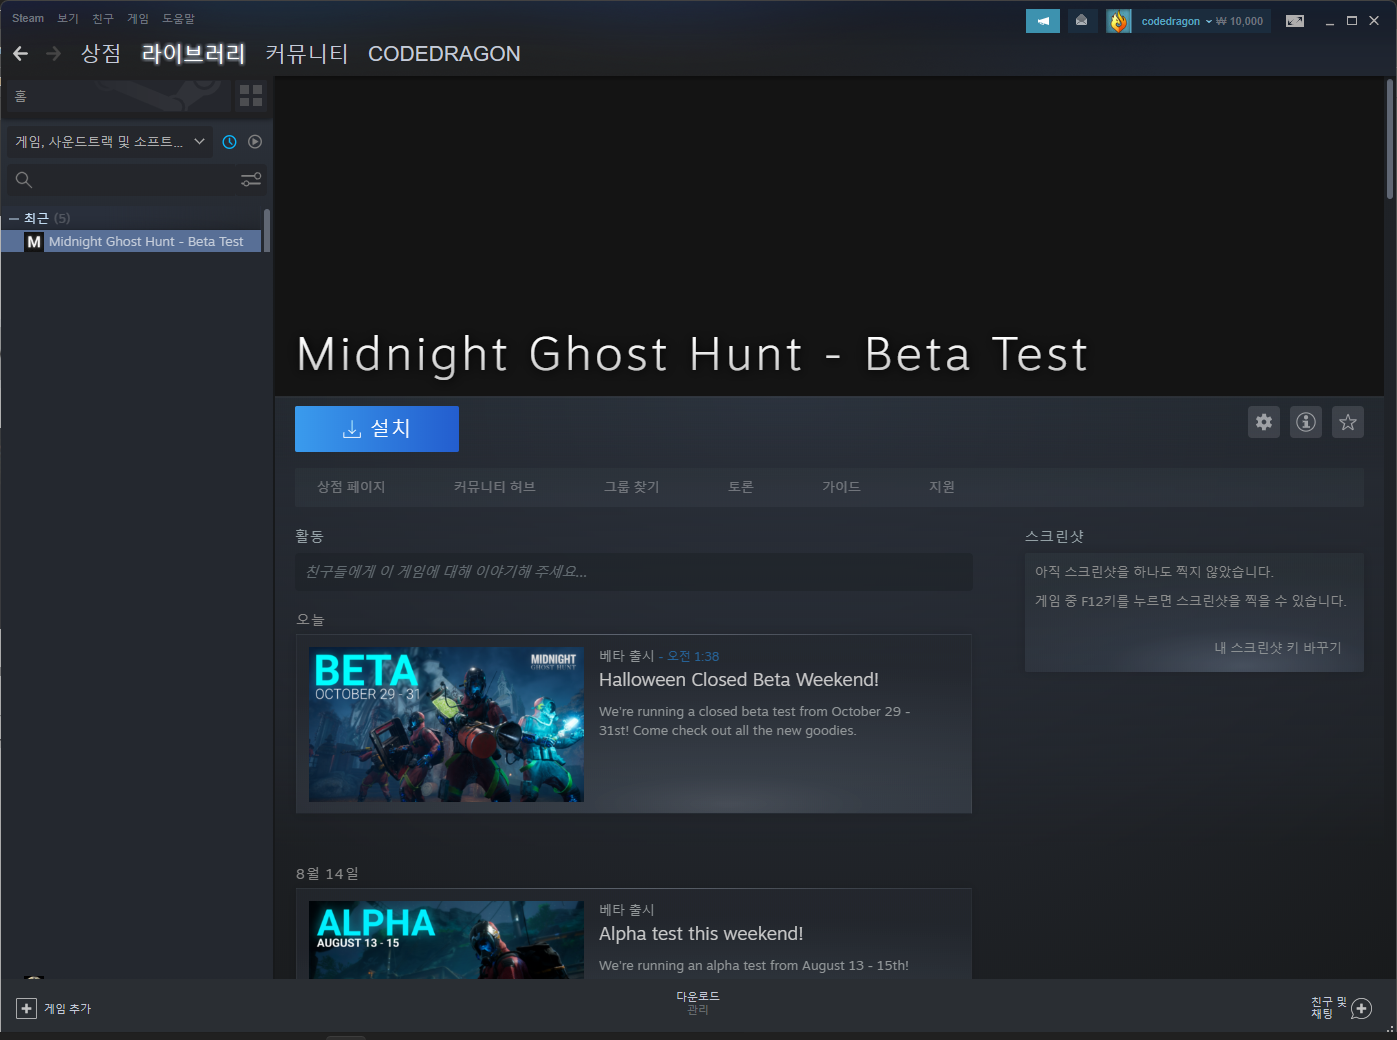Image resolution: width=1397 pixels, height=1040 pixels.
Task: Open the 친구 menu
Action: pyautogui.click(x=103, y=18)
